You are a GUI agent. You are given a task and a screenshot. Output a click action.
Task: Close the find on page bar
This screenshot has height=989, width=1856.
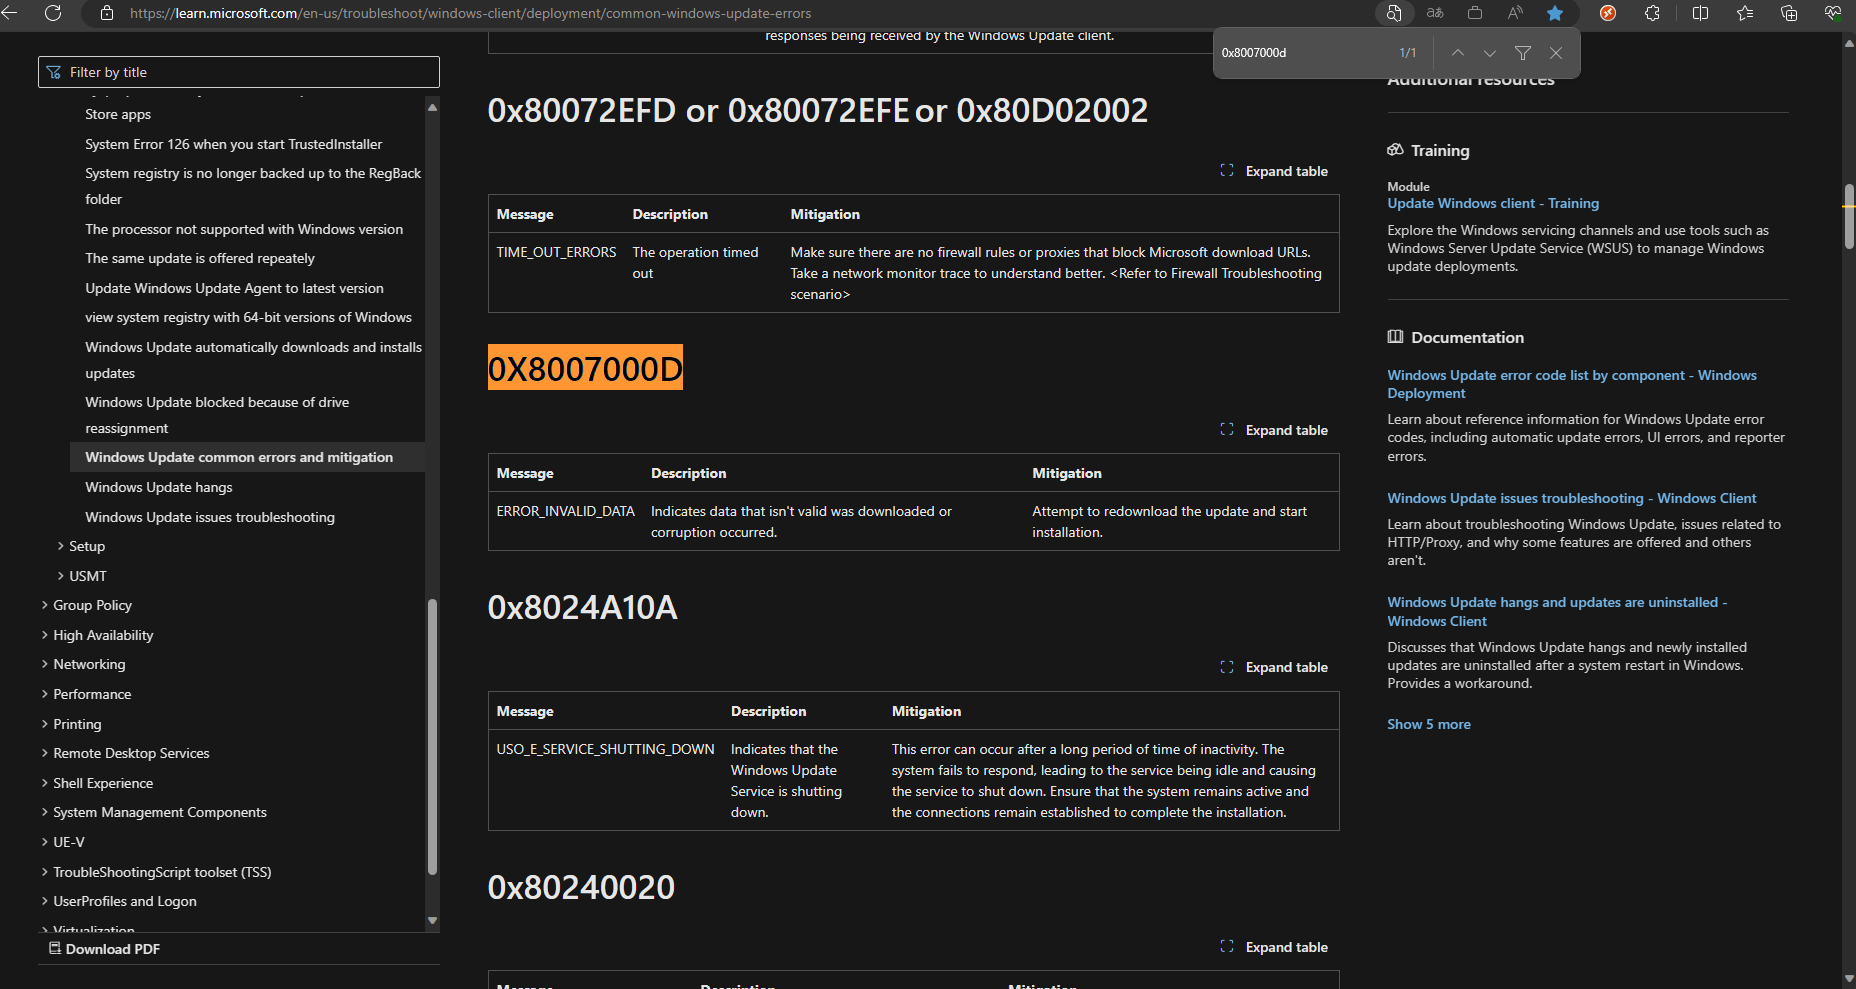point(1556,53)
